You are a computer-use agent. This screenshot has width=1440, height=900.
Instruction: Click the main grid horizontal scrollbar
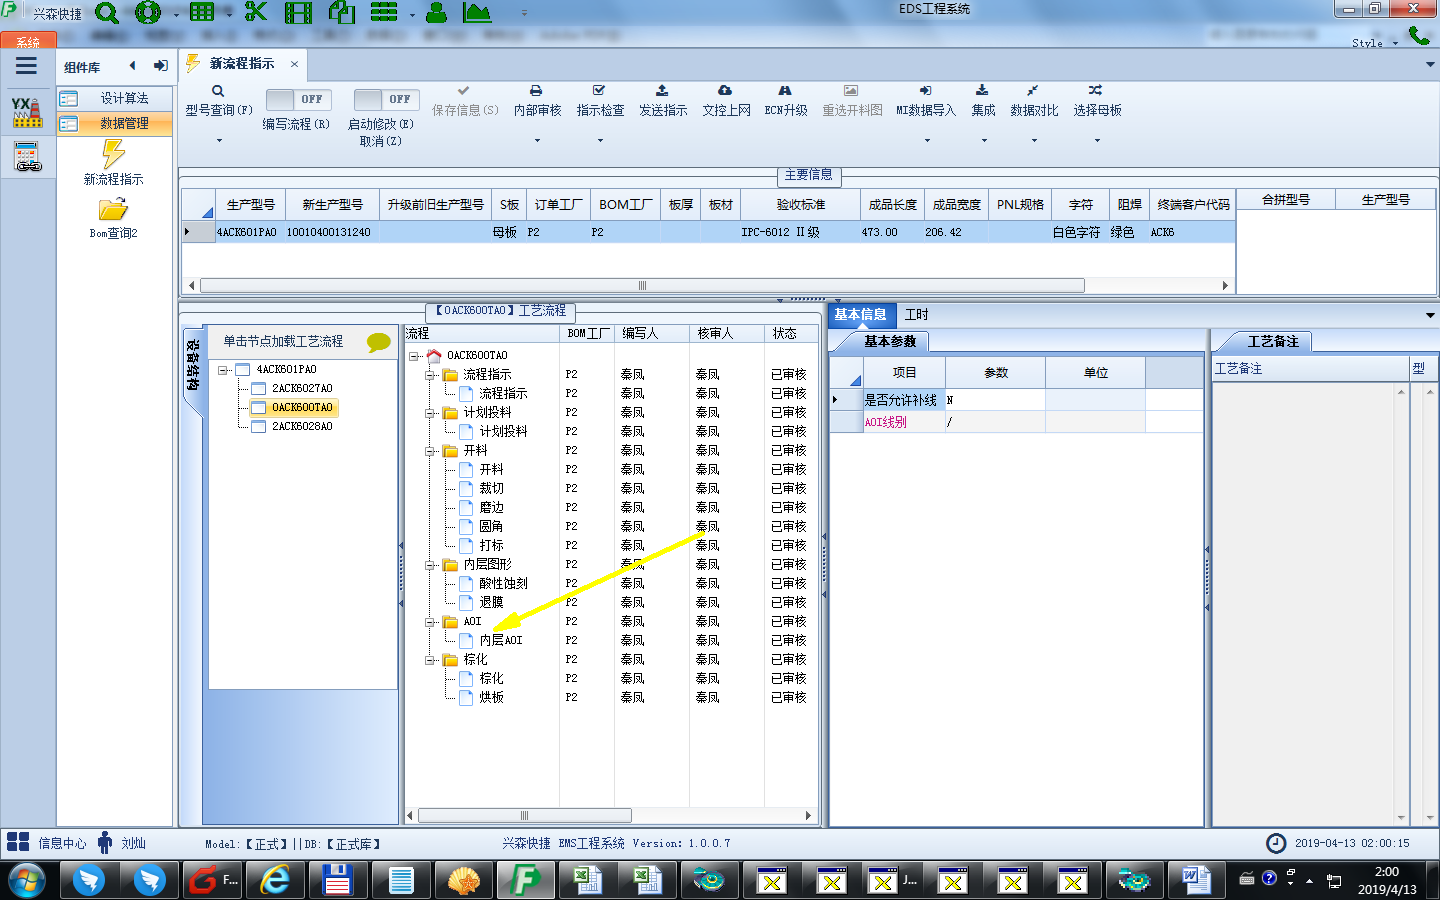(x=642, y=285)
